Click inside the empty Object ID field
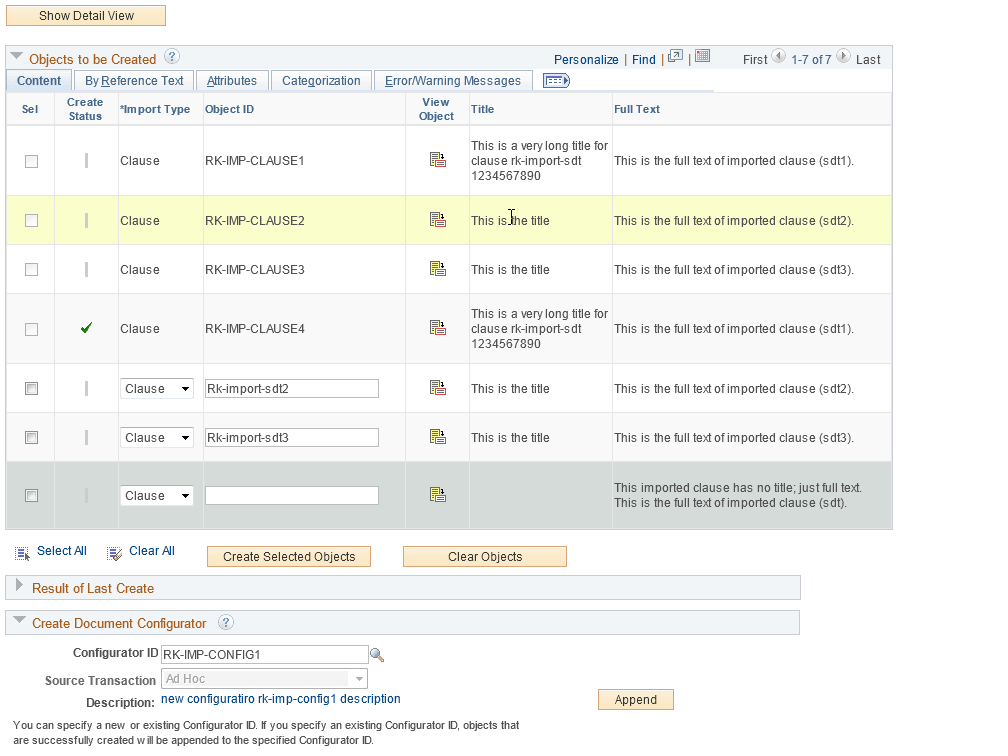Screen dimensions: 1008x756 coord(291,495)
